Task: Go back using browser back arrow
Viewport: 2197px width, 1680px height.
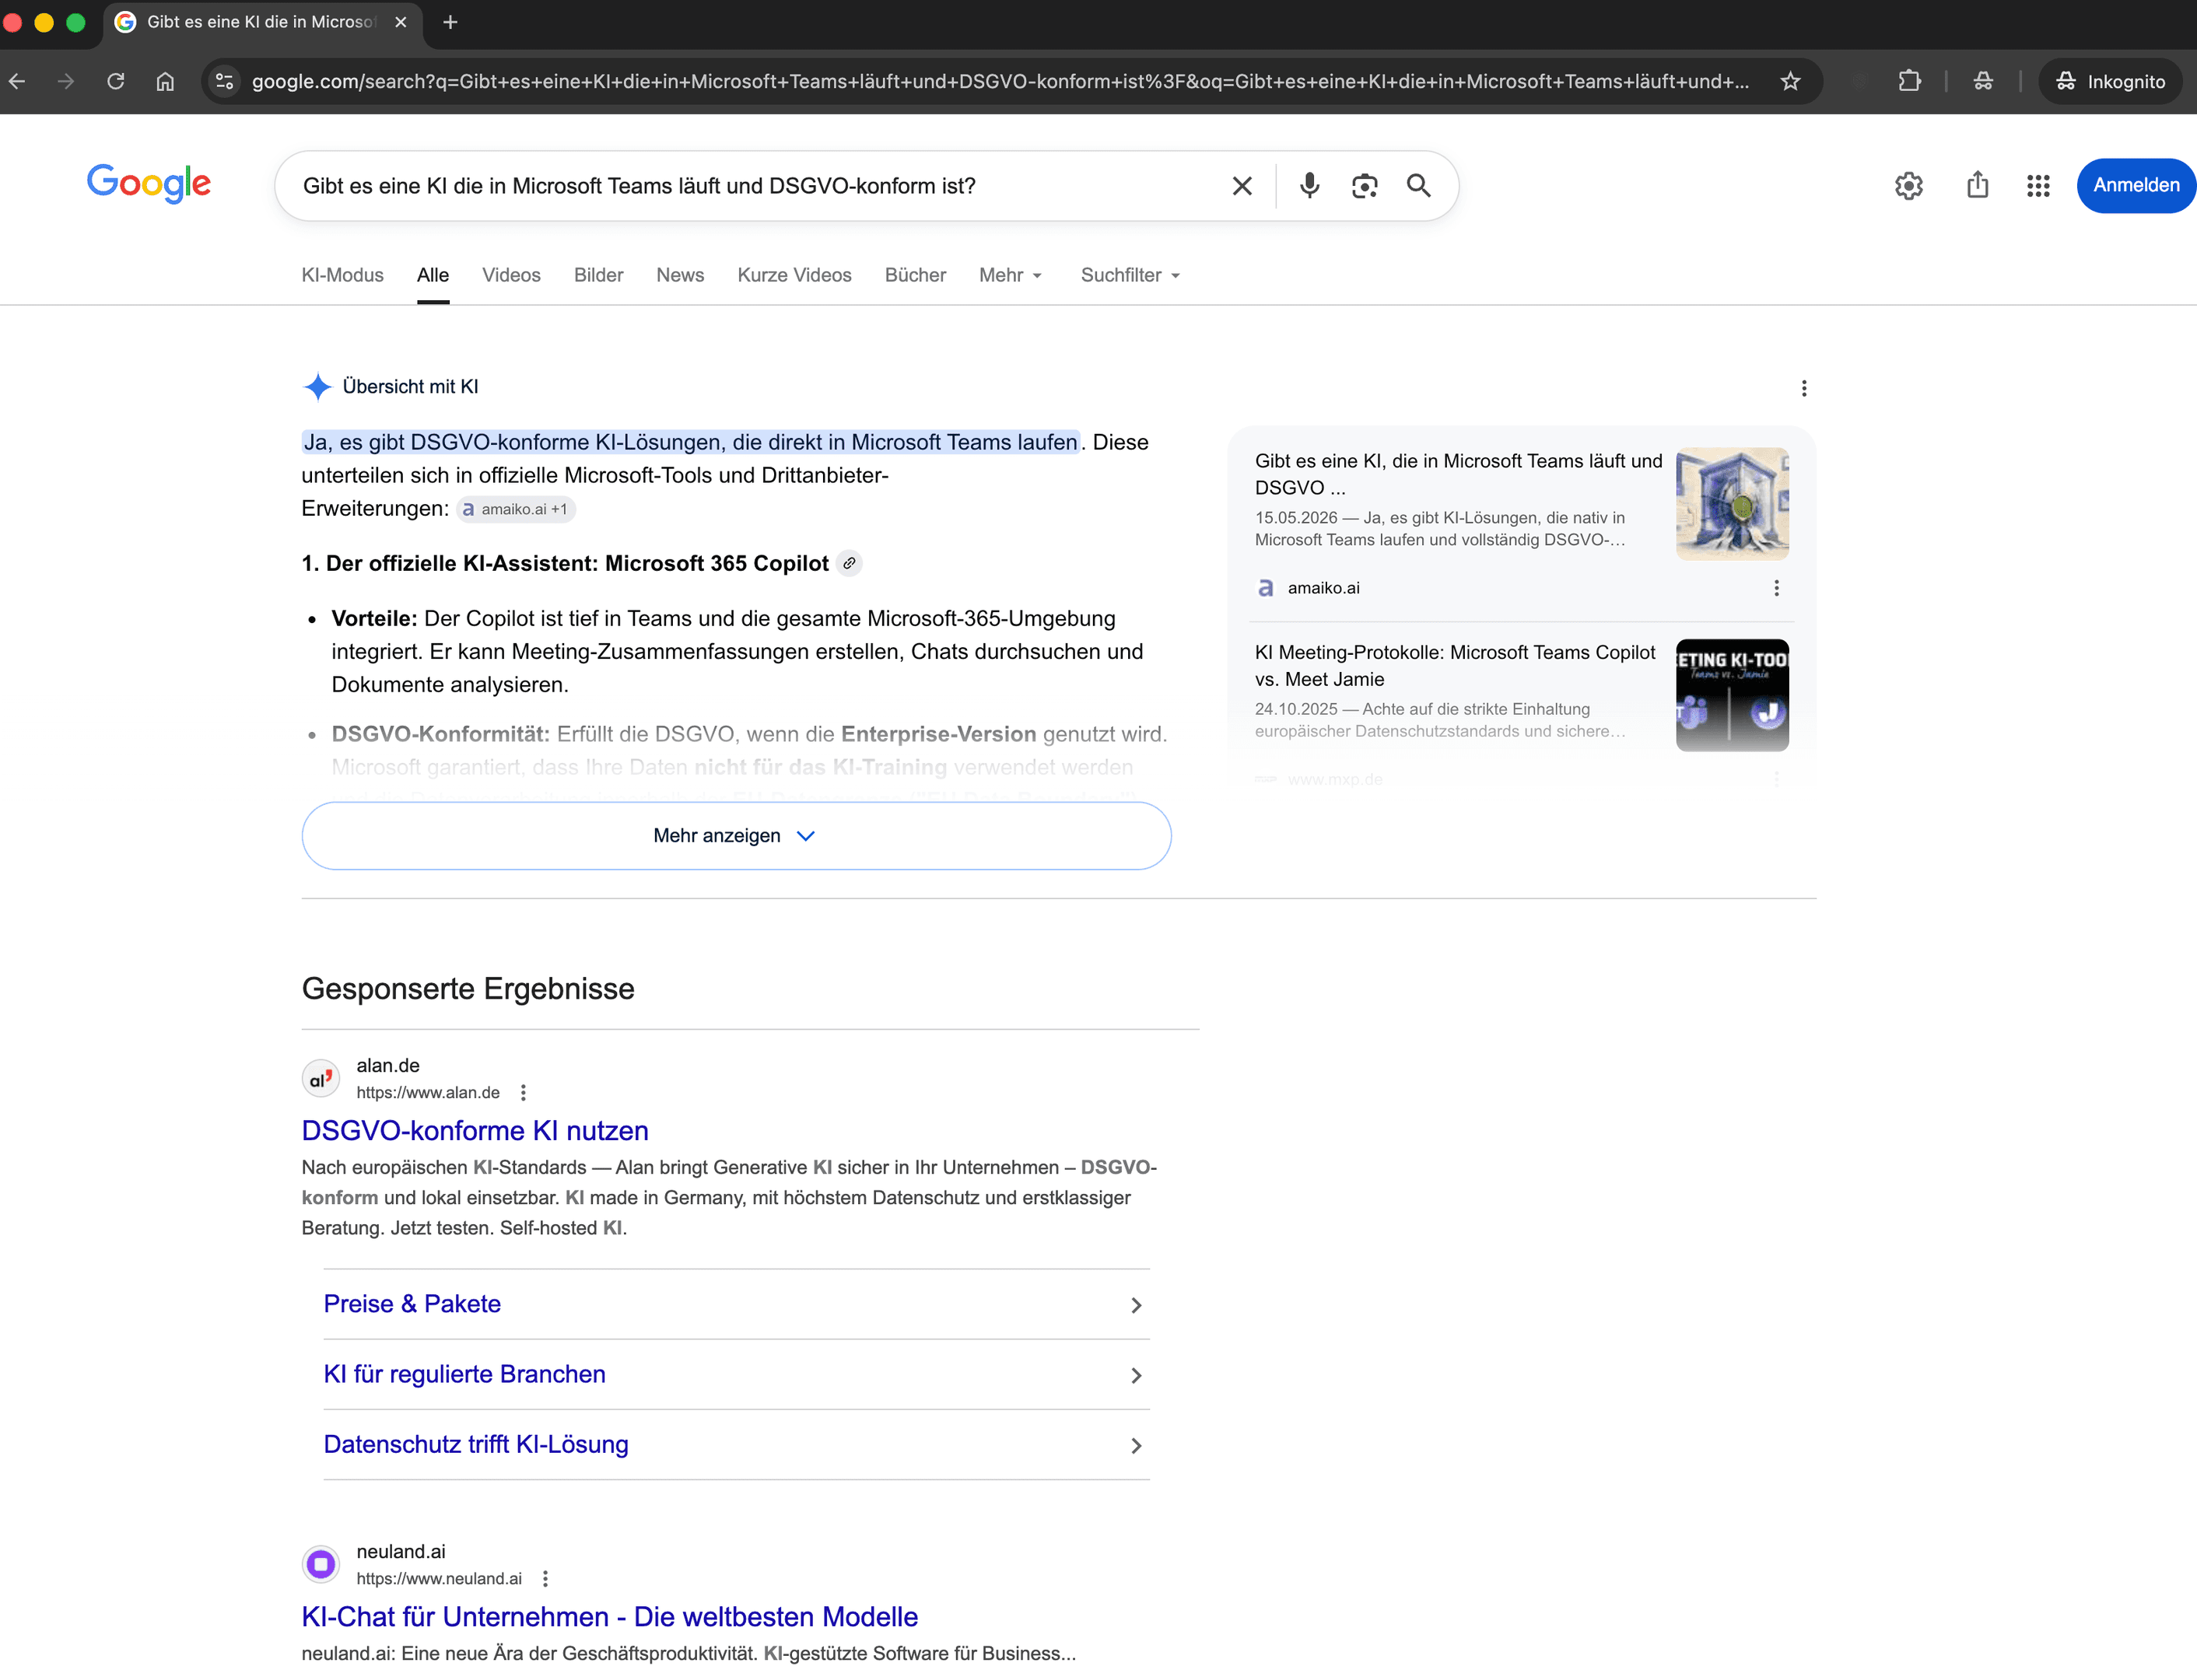Action: (x=17, y=81)
